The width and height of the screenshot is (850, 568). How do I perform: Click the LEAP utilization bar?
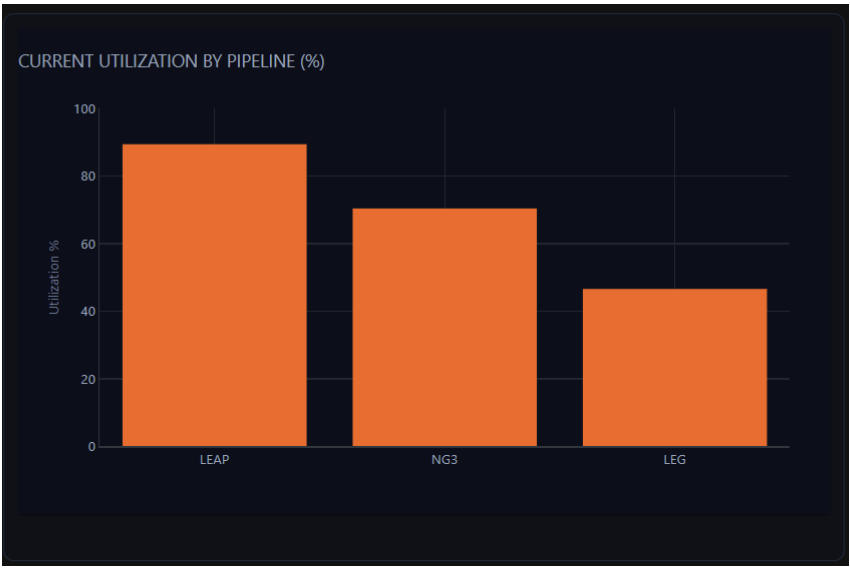pyautogui.click(x=214, y=295)
